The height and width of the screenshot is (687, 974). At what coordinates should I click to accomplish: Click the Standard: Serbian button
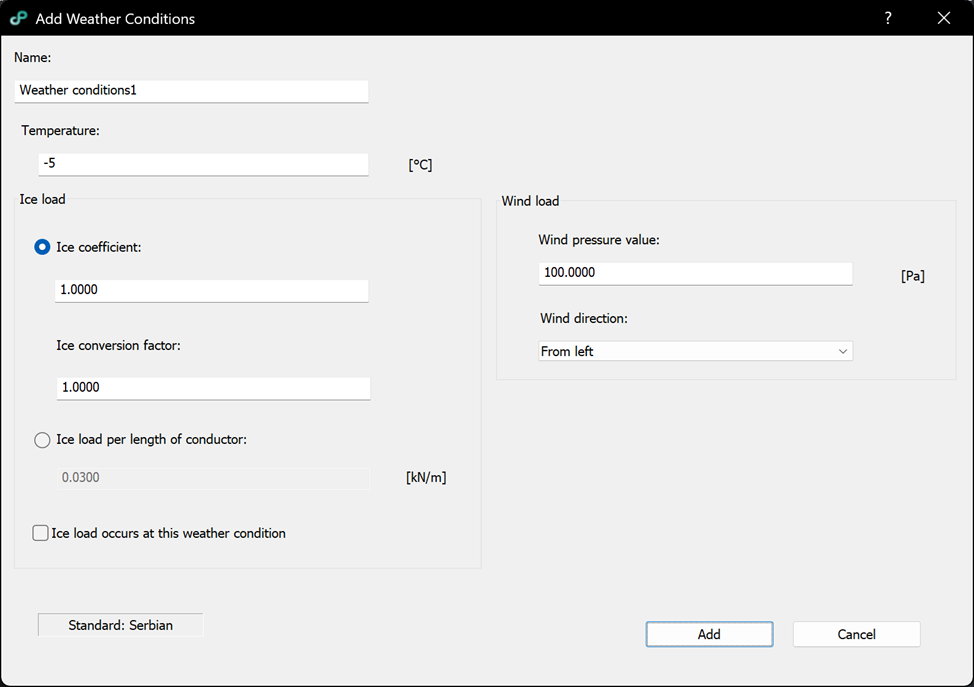pos(120,625)
